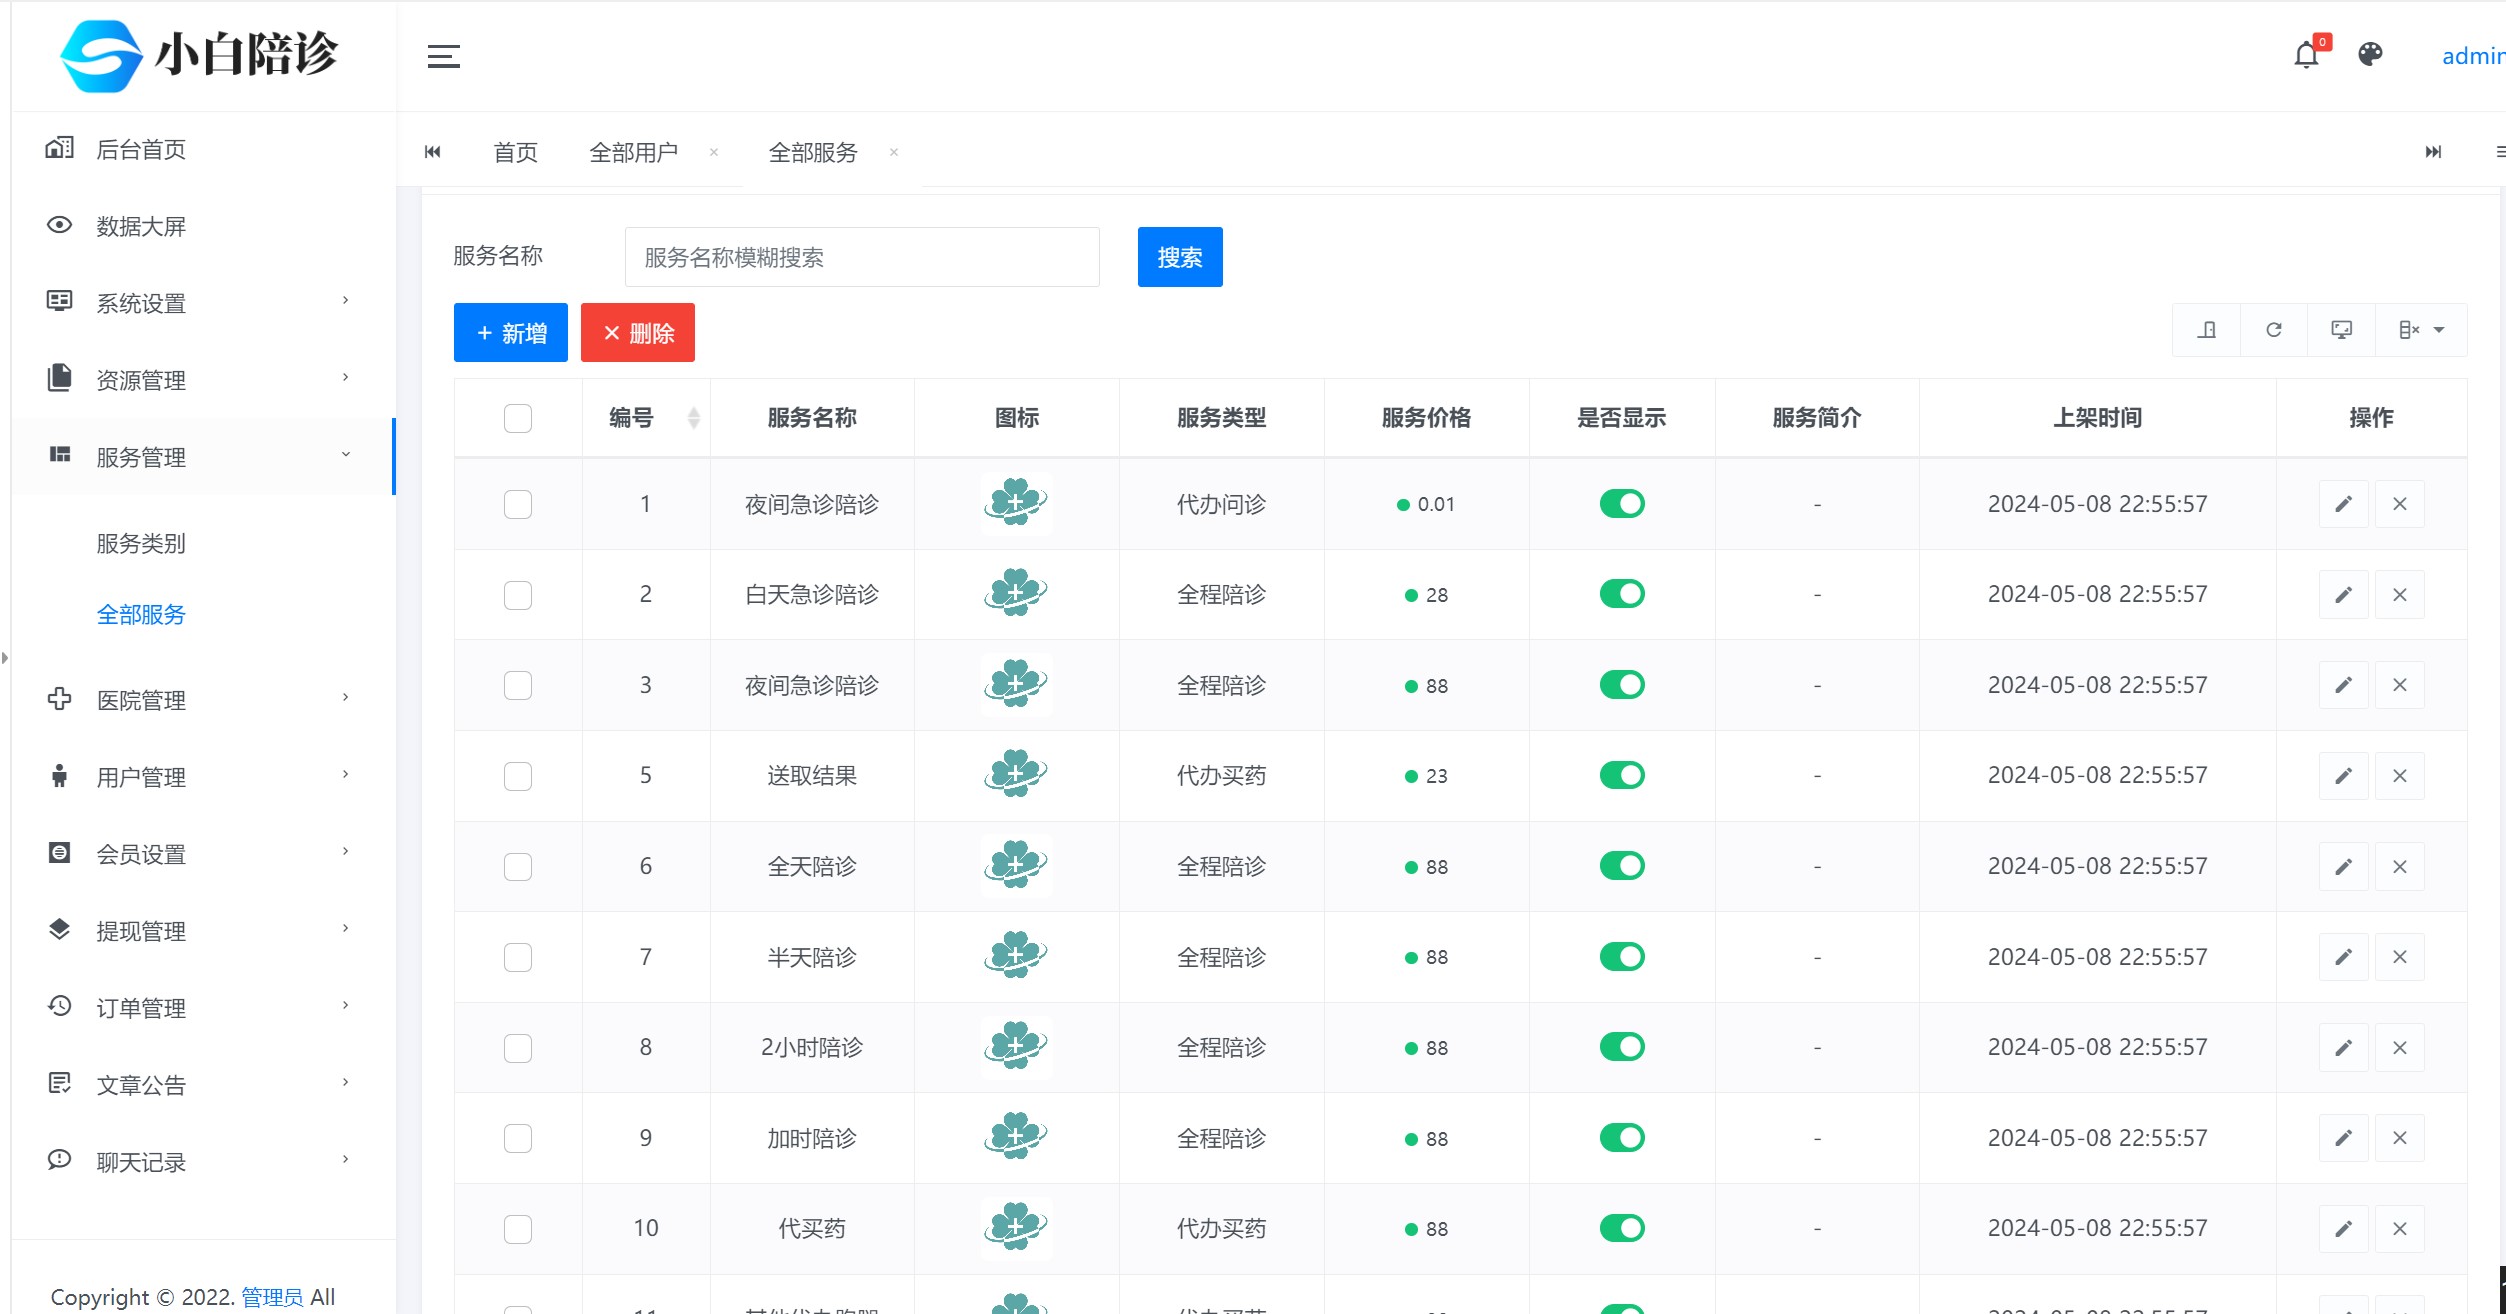The height and width of the screenshot is (1314, 2506).
Task: Edit service row 1 with the pencil icon
Action: pyautogui.click(x=2343, y=504)
